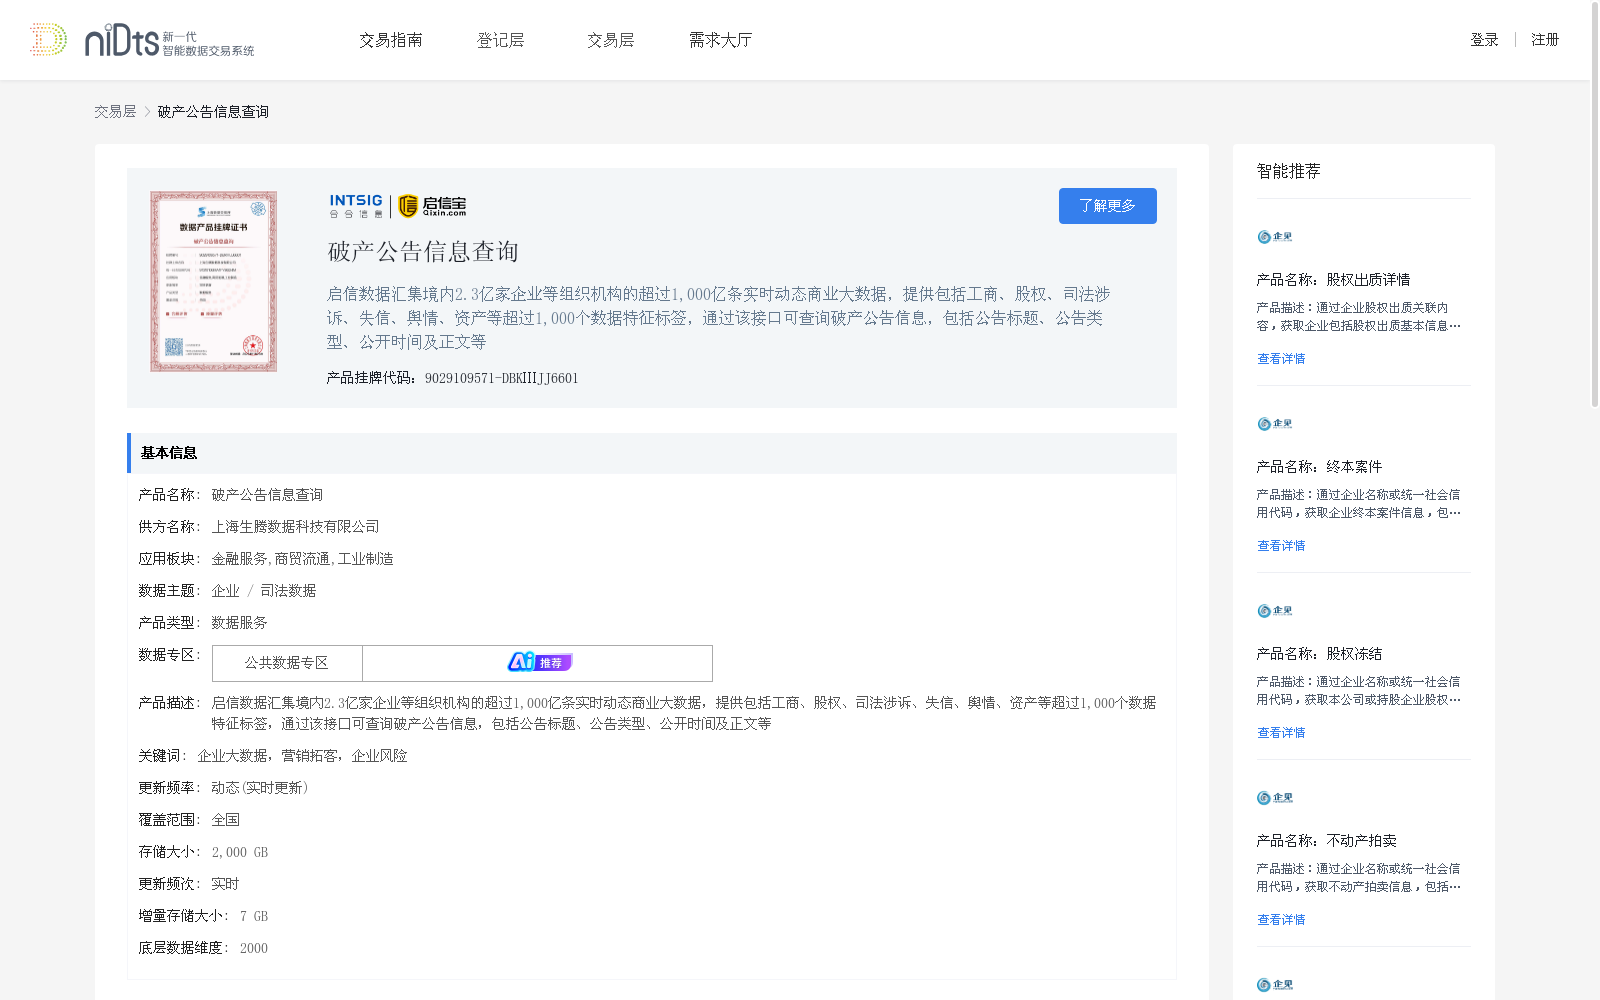Click the niDts site logo
Screen dimensions: 1600x1000
point(169,40)
